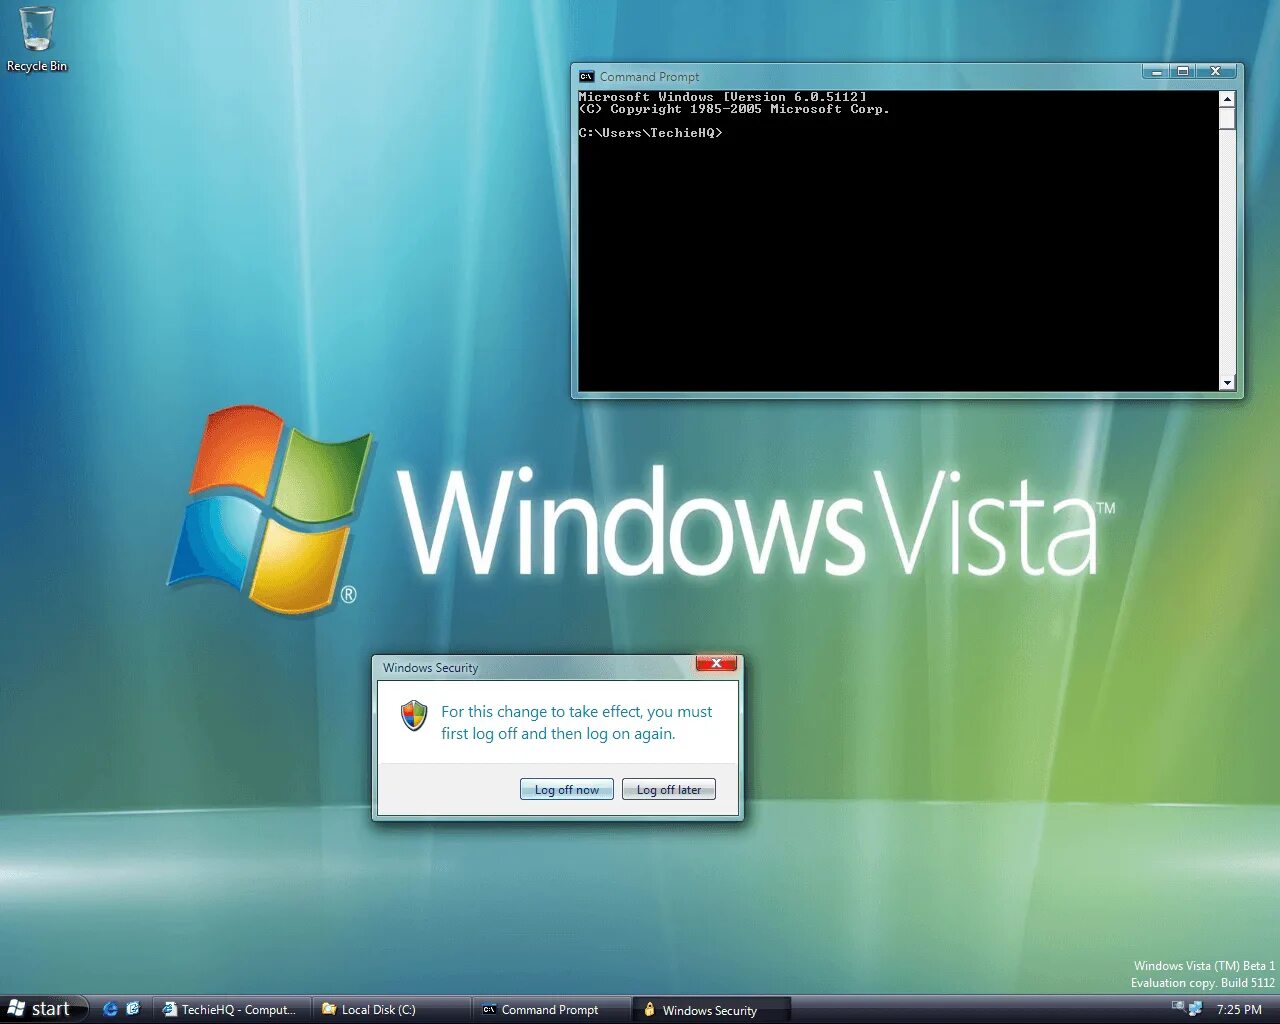Click the Windows Security dialog title bar
Viewport: 1280px width, 1024px height.
coord(536,667)
